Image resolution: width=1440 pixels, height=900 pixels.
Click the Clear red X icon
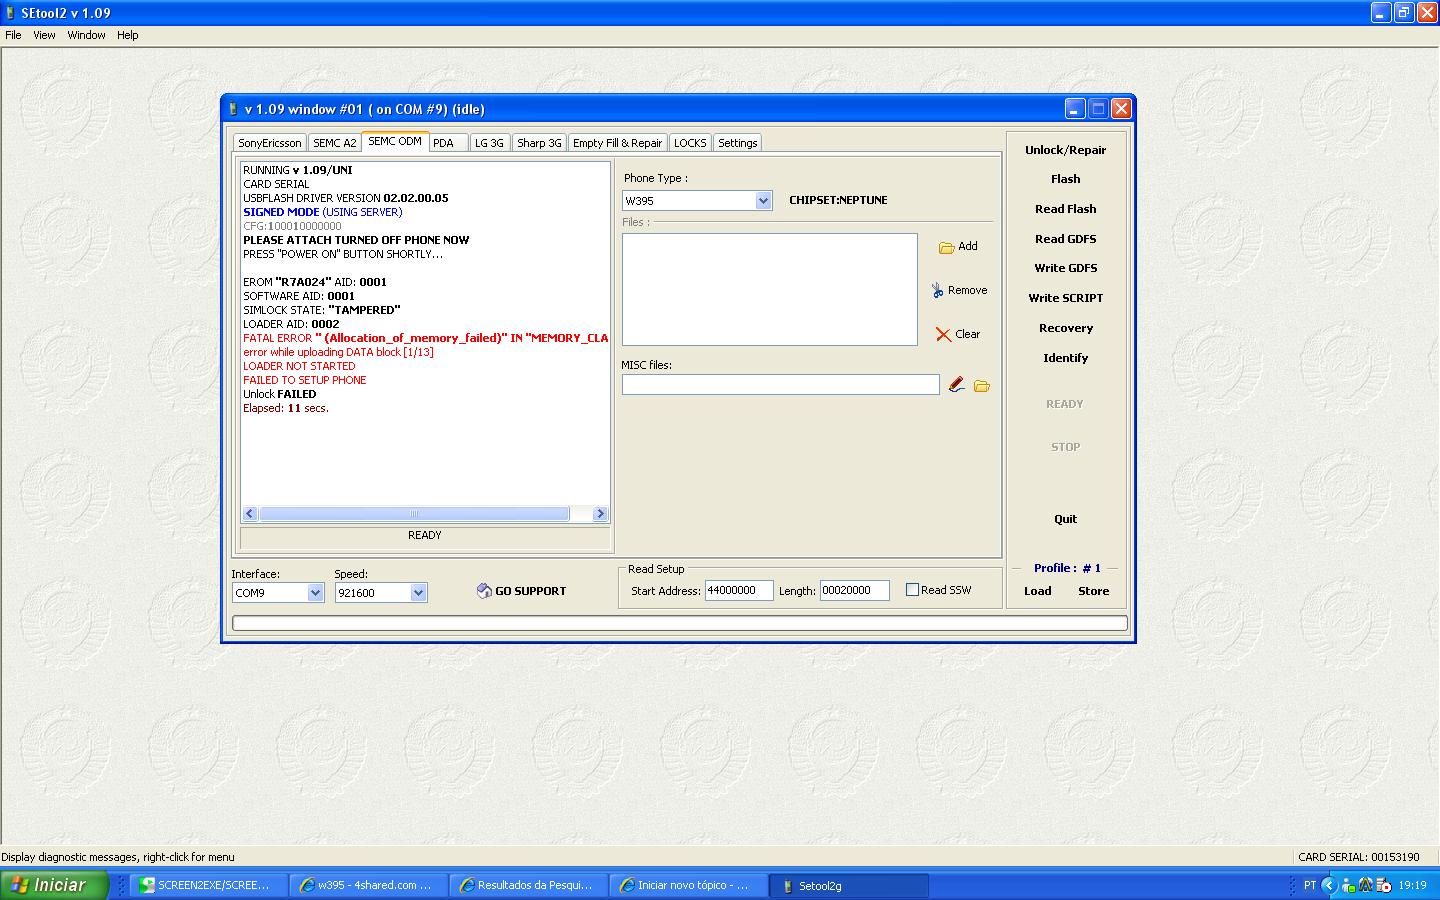click(943, 334)
